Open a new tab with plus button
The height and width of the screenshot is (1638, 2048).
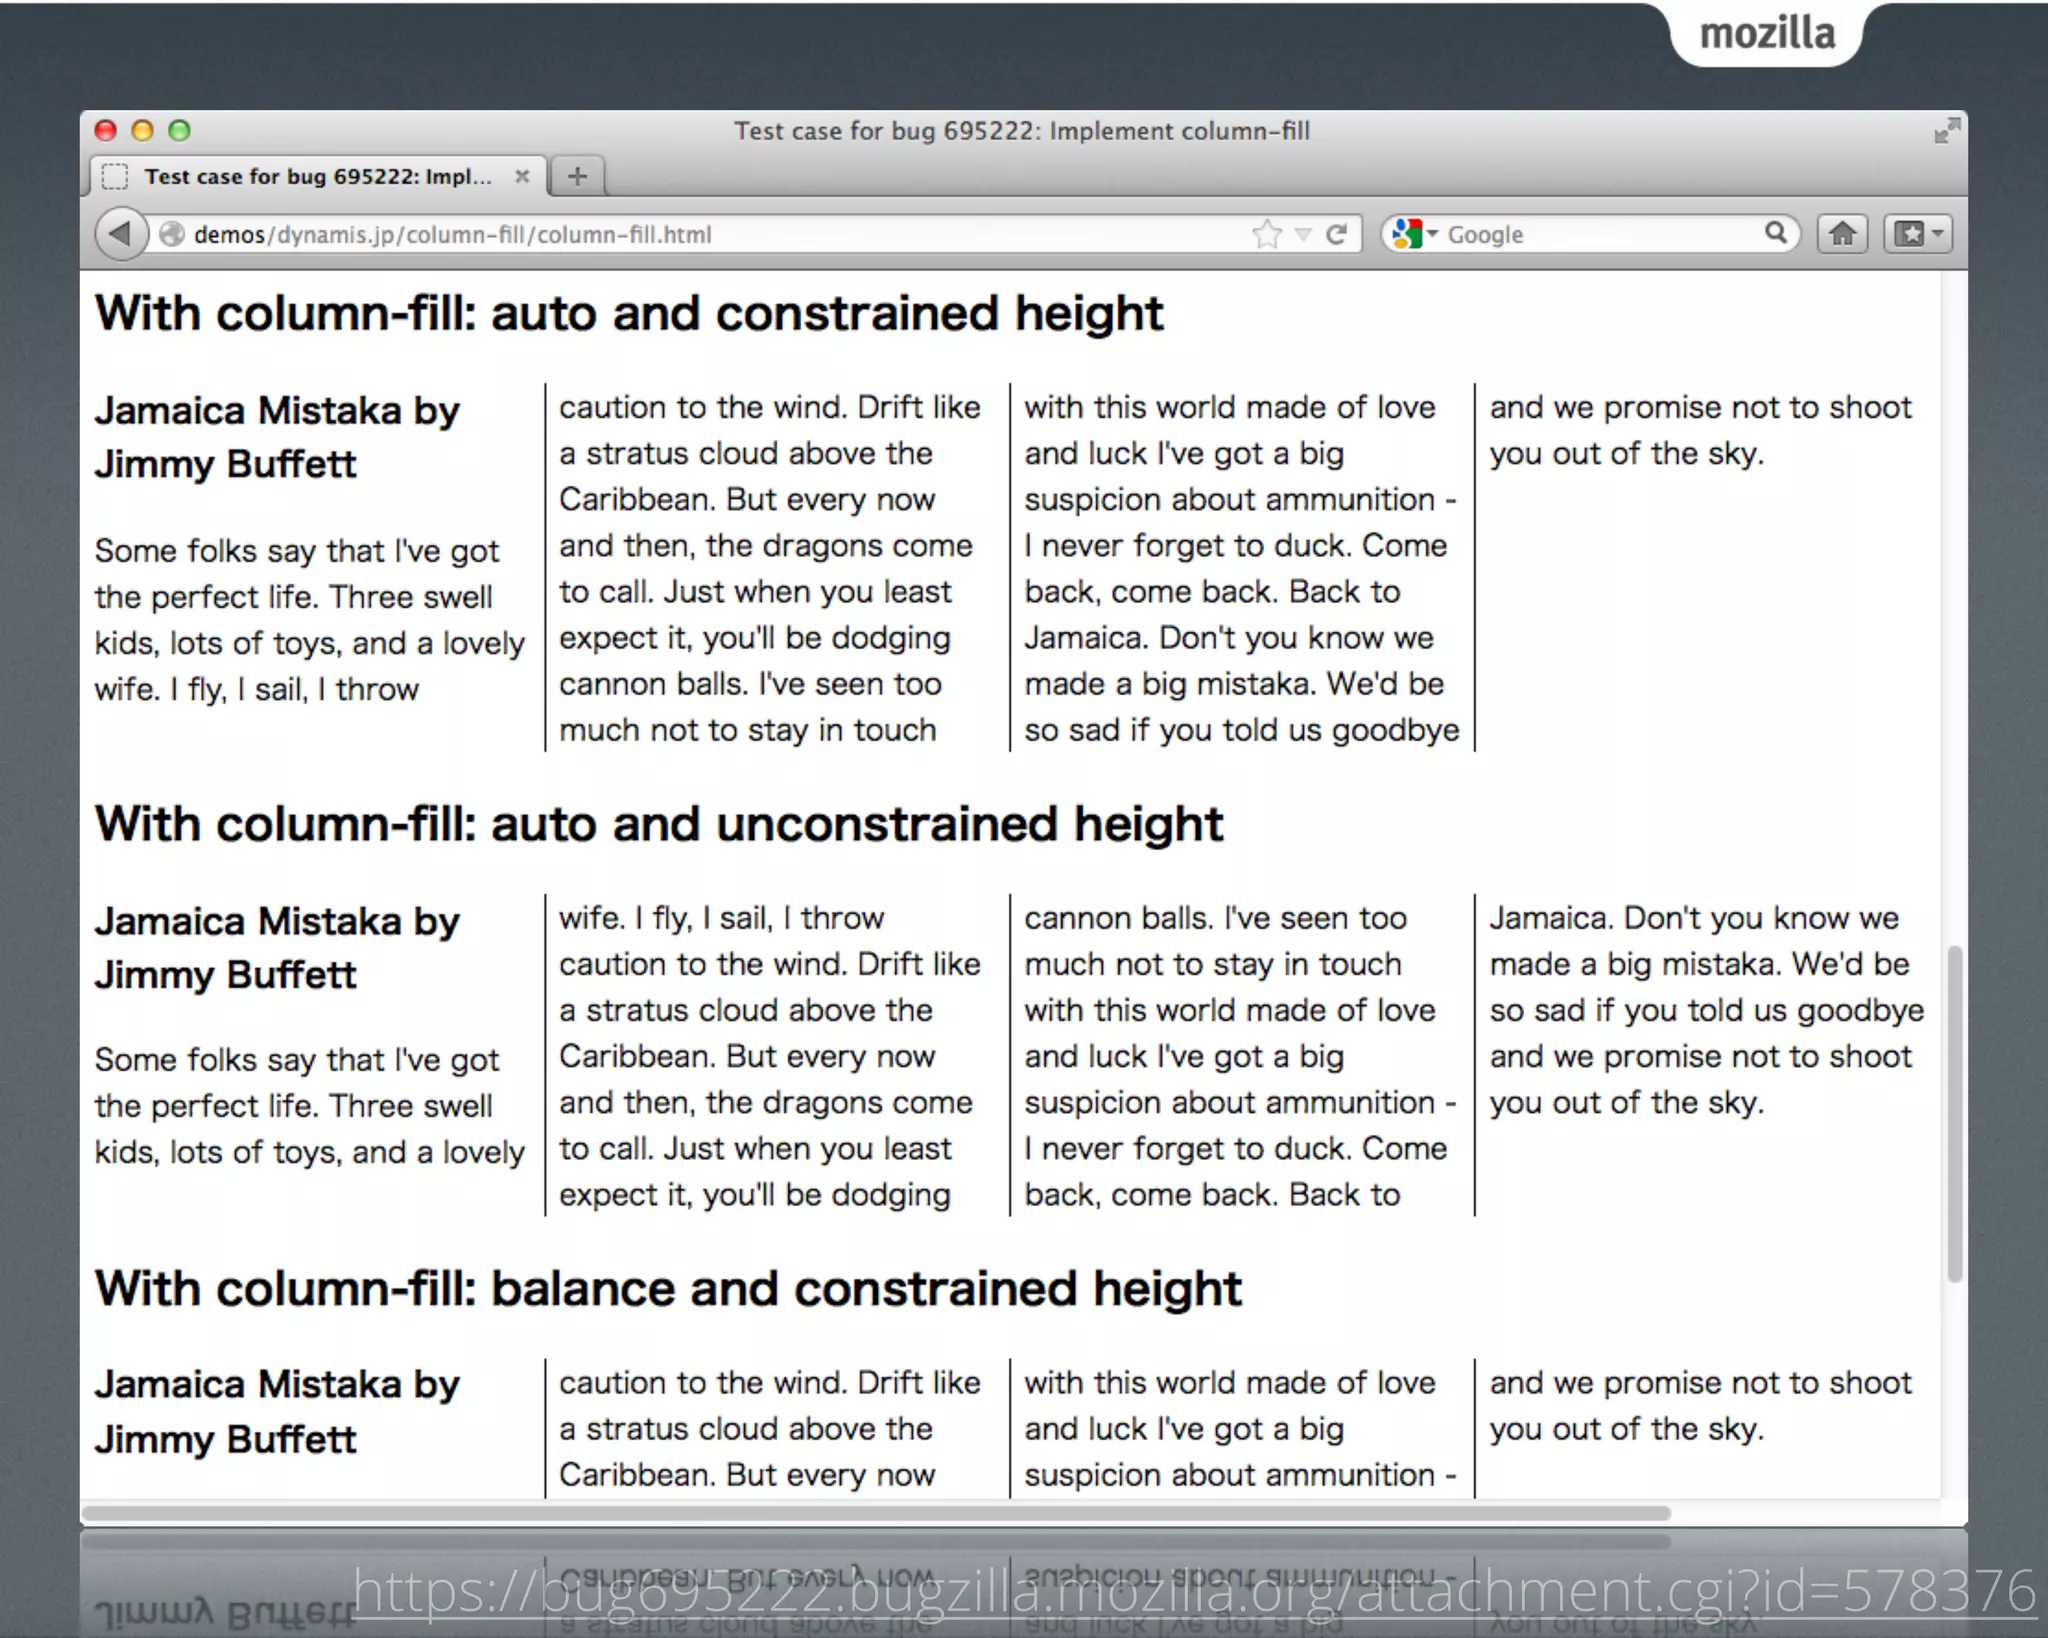click(x=577, y=177)
